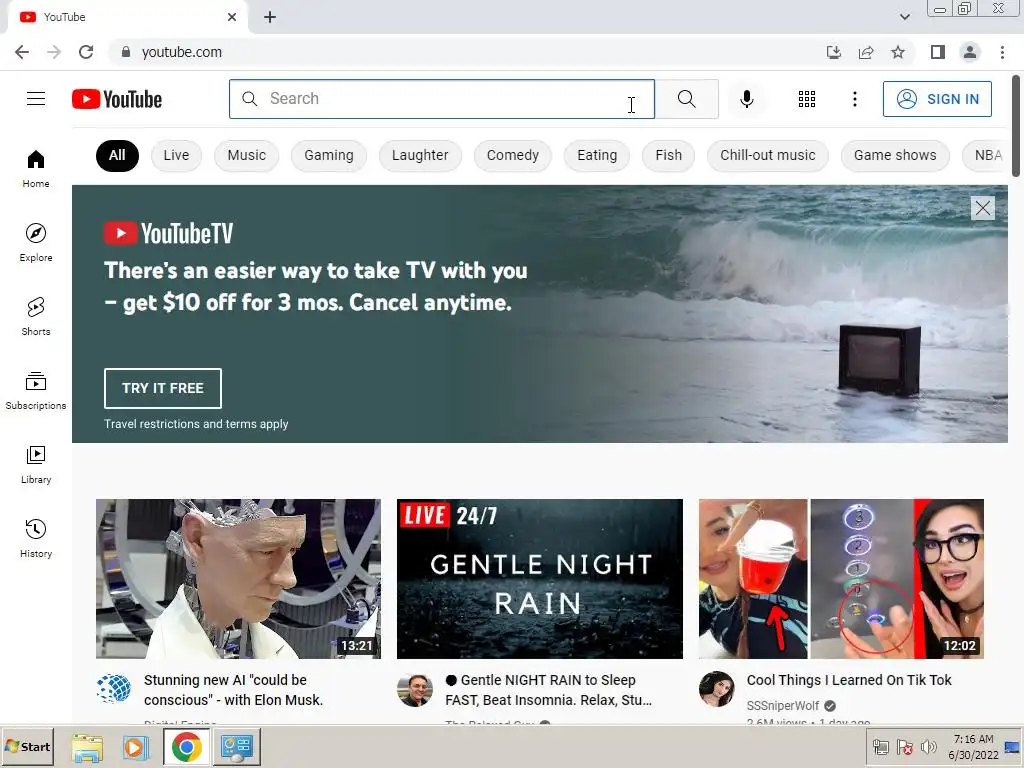Select the Live filter chip
1024x768 pixels.
(x=176, y=155)
